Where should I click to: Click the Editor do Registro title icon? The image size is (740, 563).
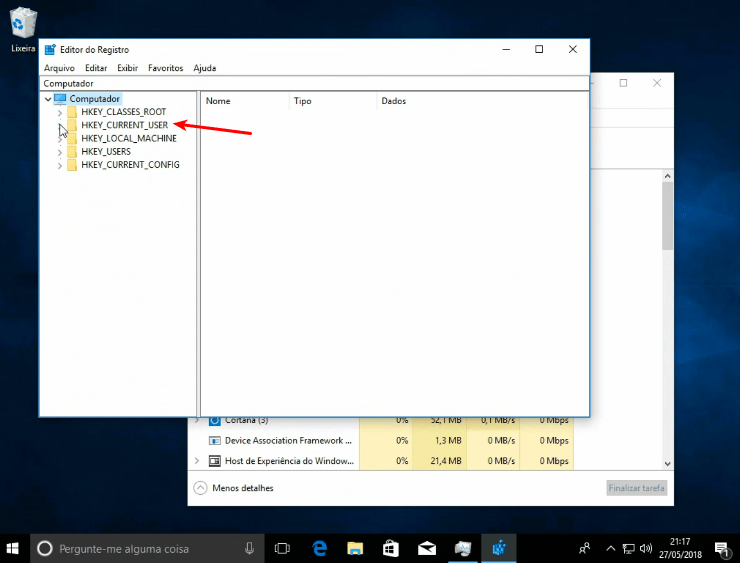click(50, 50)
